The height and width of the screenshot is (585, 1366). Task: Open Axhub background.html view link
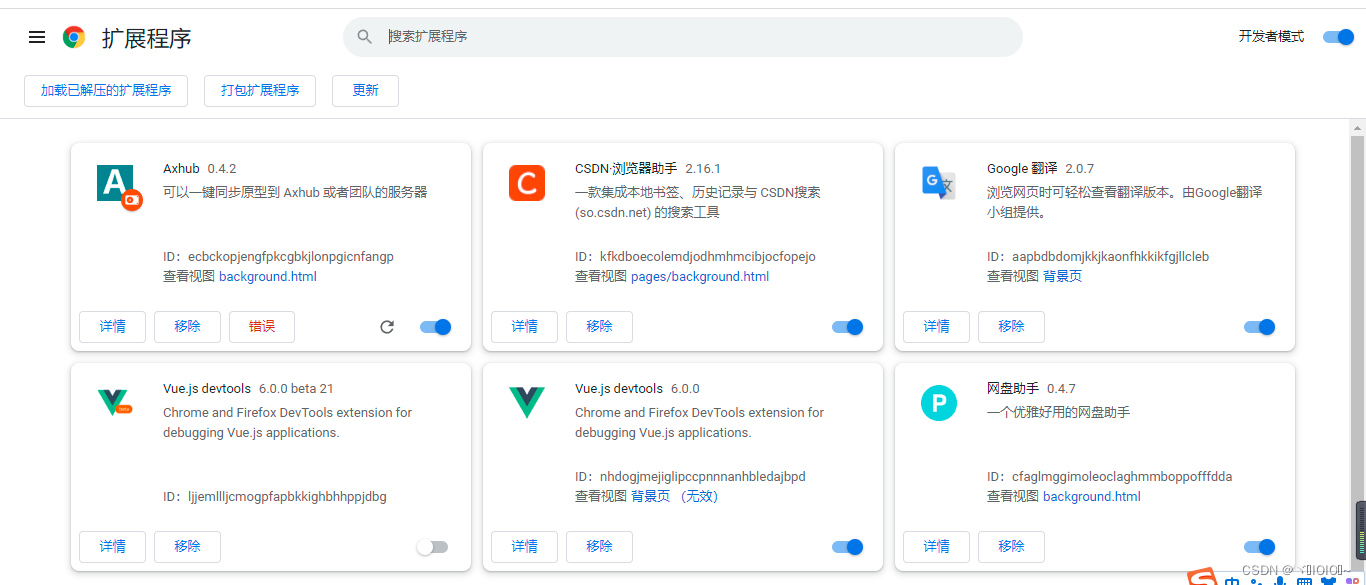tap(268, 277)
